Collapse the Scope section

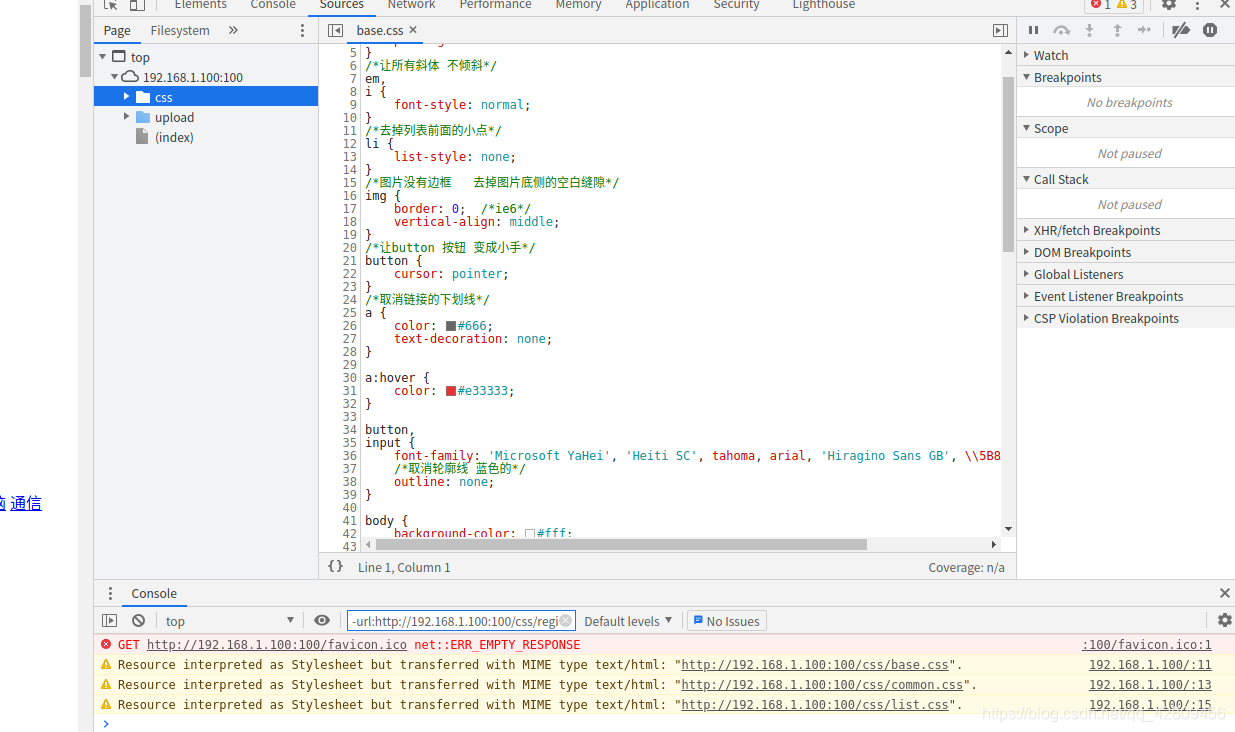[x=1126, y=128]
